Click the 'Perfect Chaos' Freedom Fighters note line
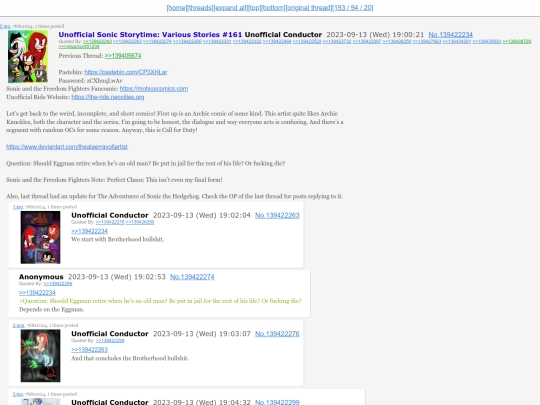Image resolution: width=540 pixels, height=405 pixels. coord(114,180)
